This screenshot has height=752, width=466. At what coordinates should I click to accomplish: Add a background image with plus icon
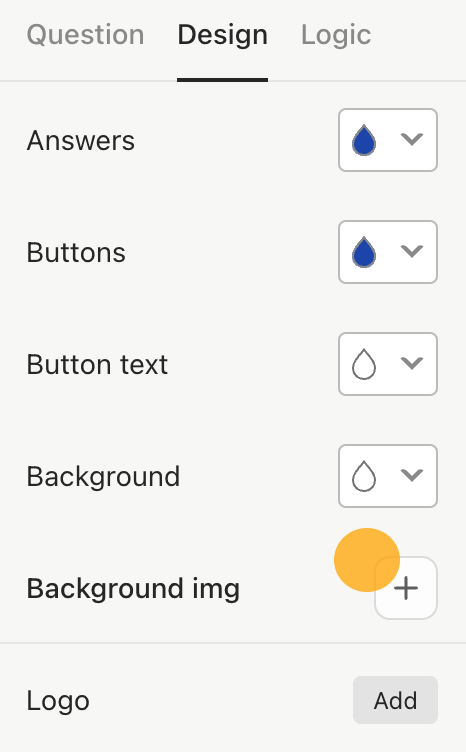click(x=406, y=588)
